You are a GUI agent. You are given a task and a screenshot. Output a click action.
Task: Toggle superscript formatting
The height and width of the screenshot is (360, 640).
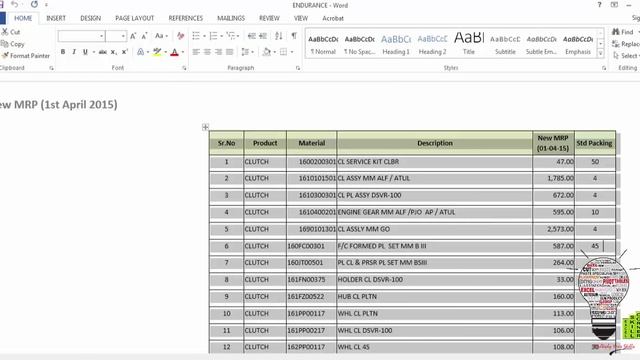125,52
